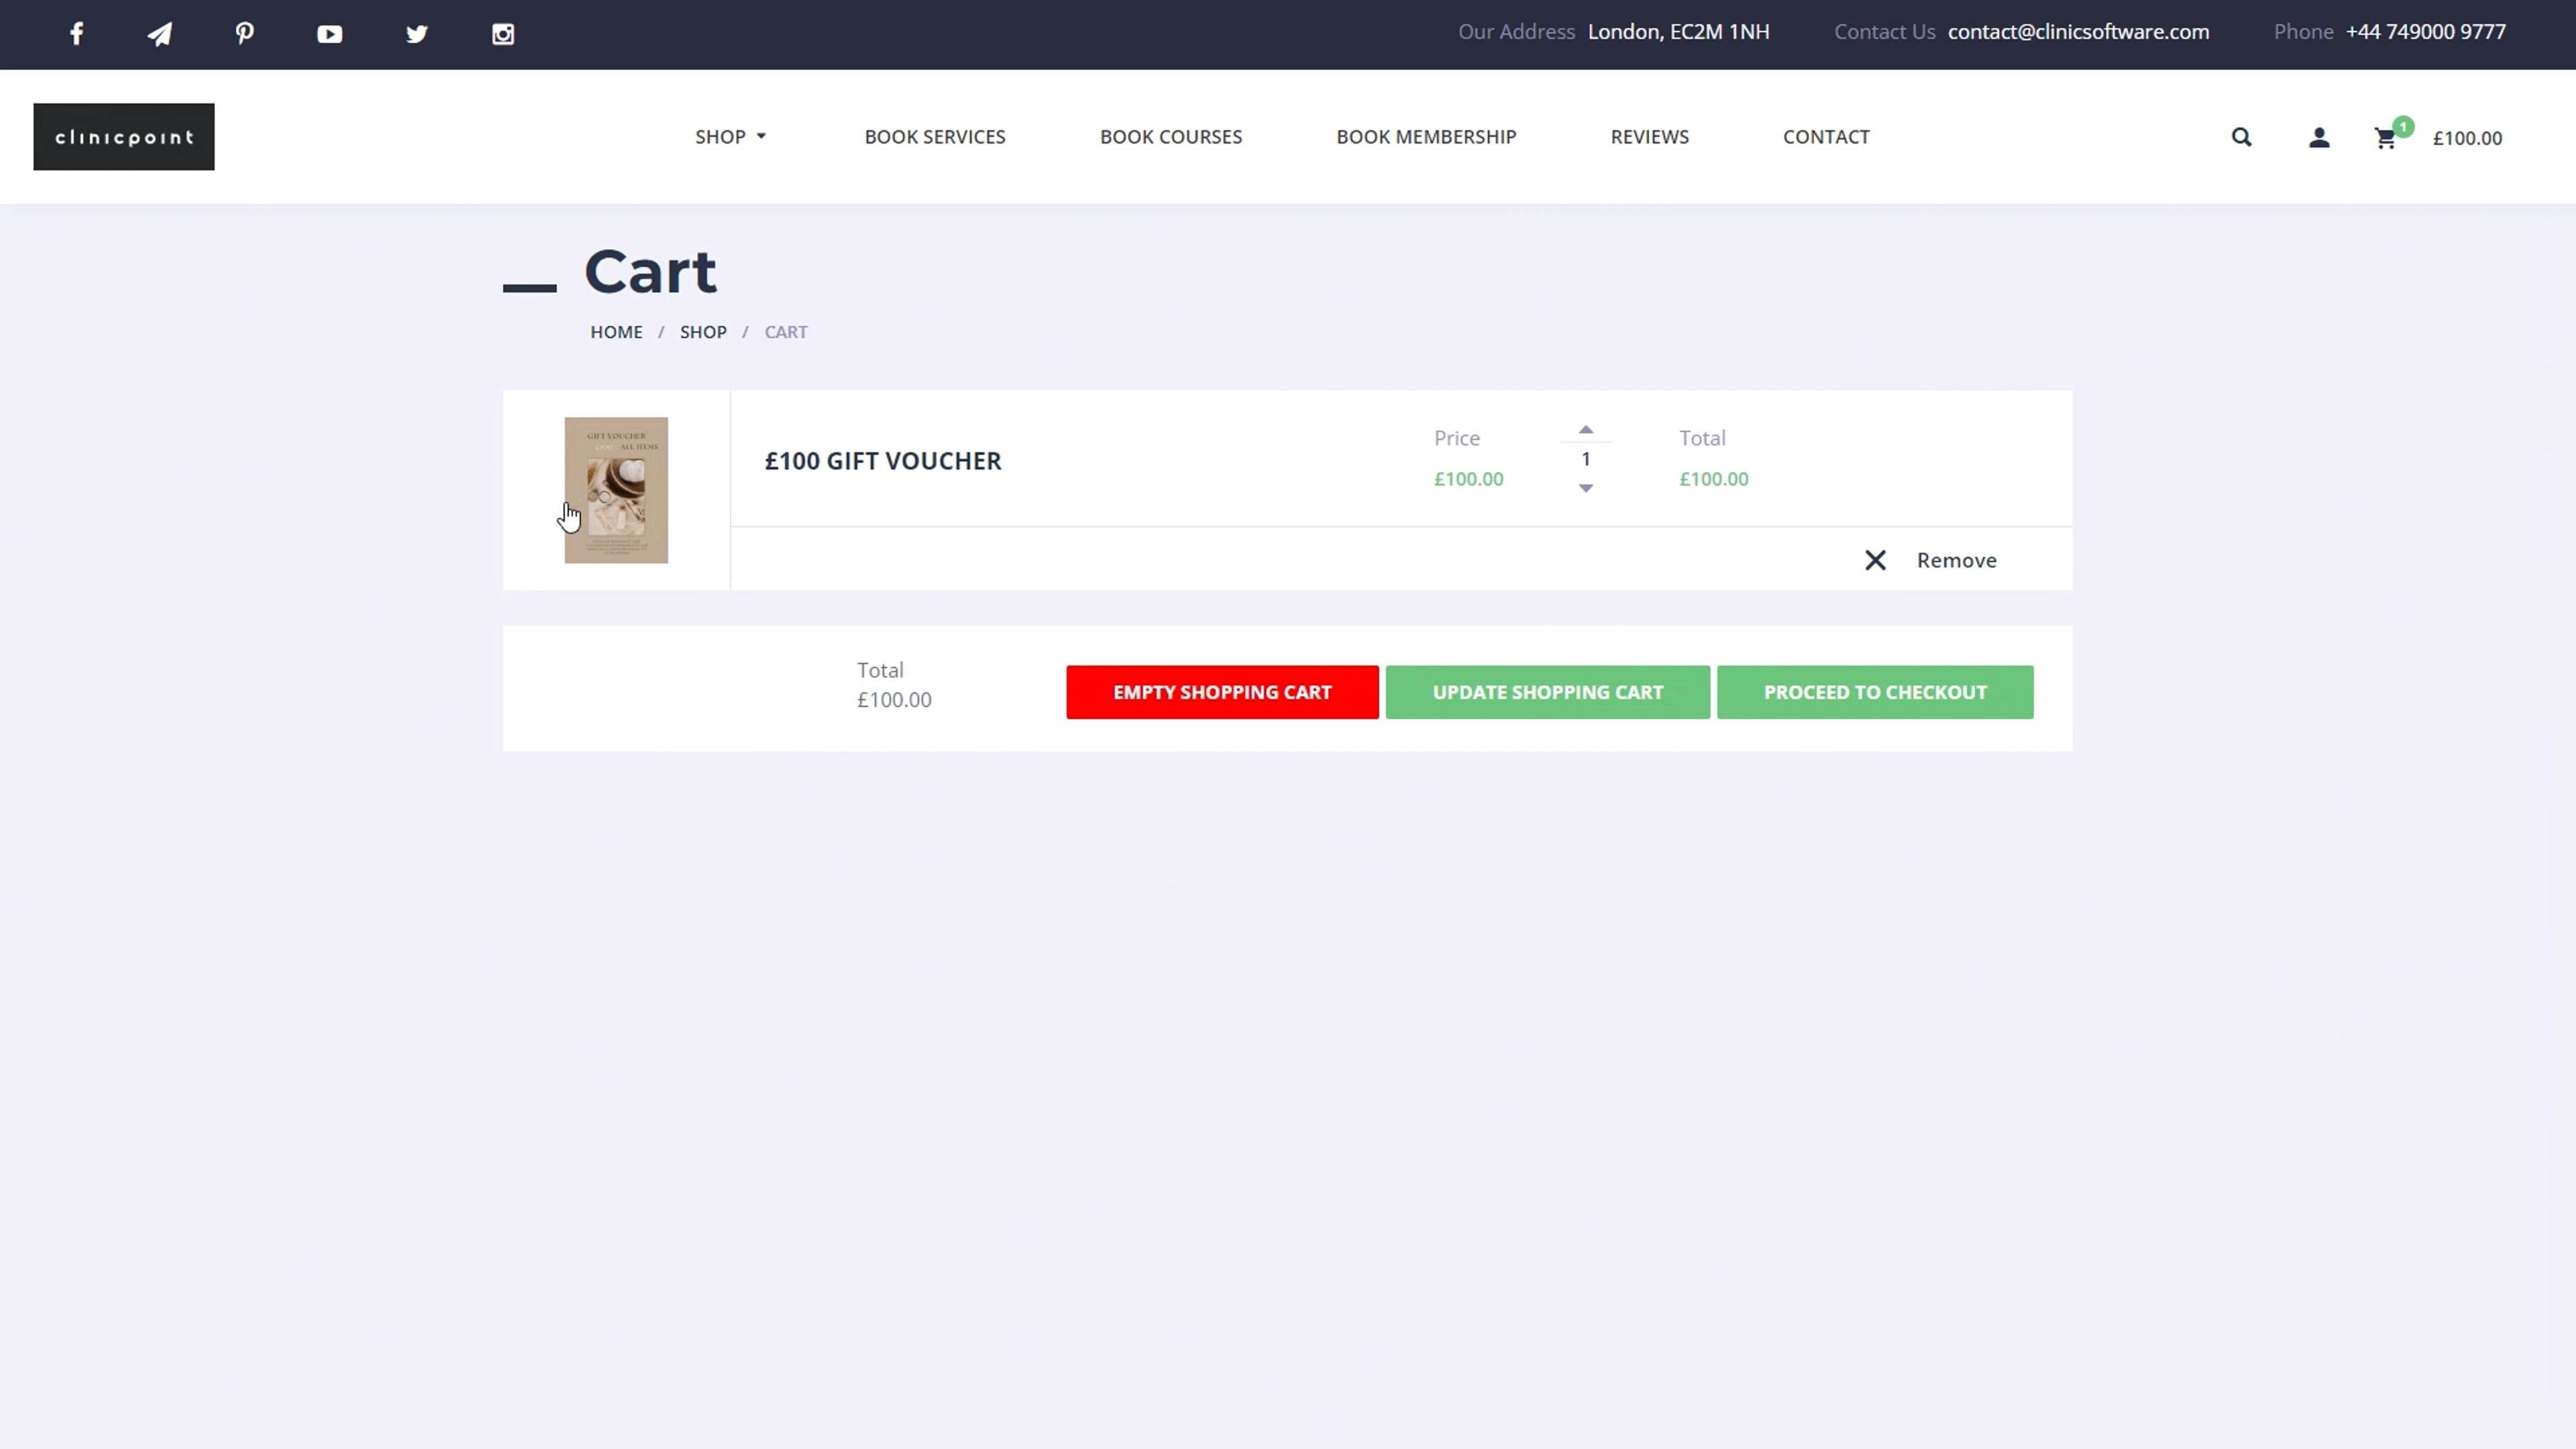Click EMPTY SHOPPING CART
Screen dimensions: 2576x1449
(x=1221, y=691)
